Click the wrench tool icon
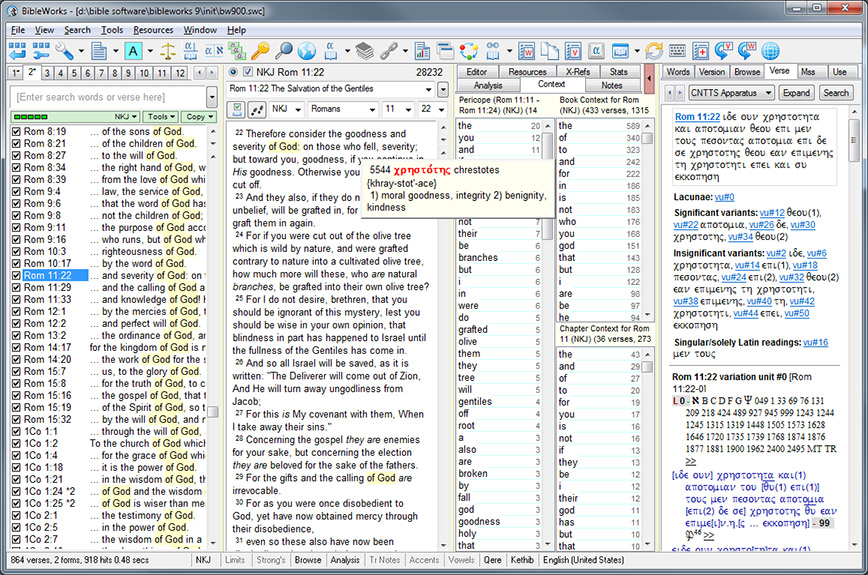This screenshot has height=575, width=868. tap(64, 50)
